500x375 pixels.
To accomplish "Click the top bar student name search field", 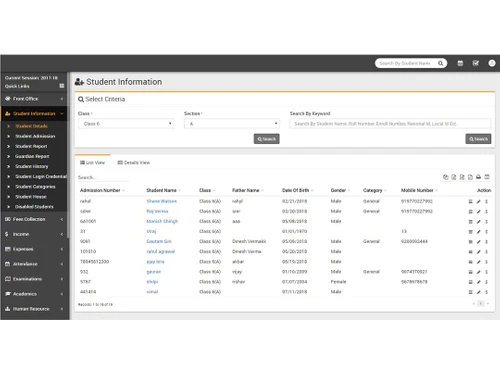I will (x=405, y=63).
